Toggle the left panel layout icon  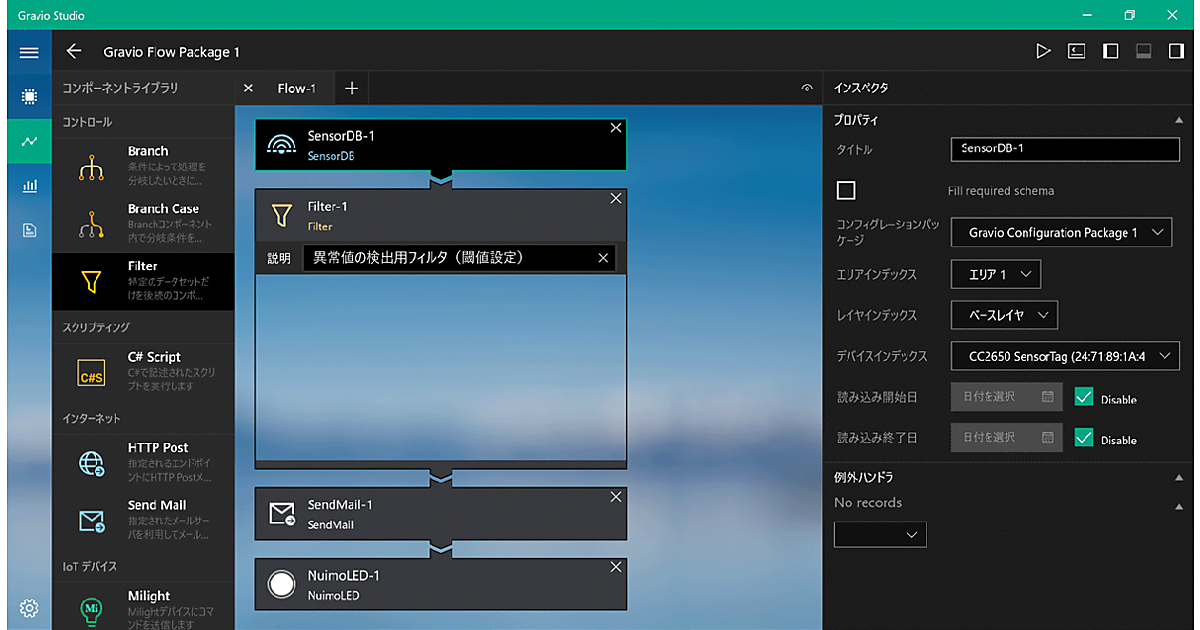[x=1110, y=51]
